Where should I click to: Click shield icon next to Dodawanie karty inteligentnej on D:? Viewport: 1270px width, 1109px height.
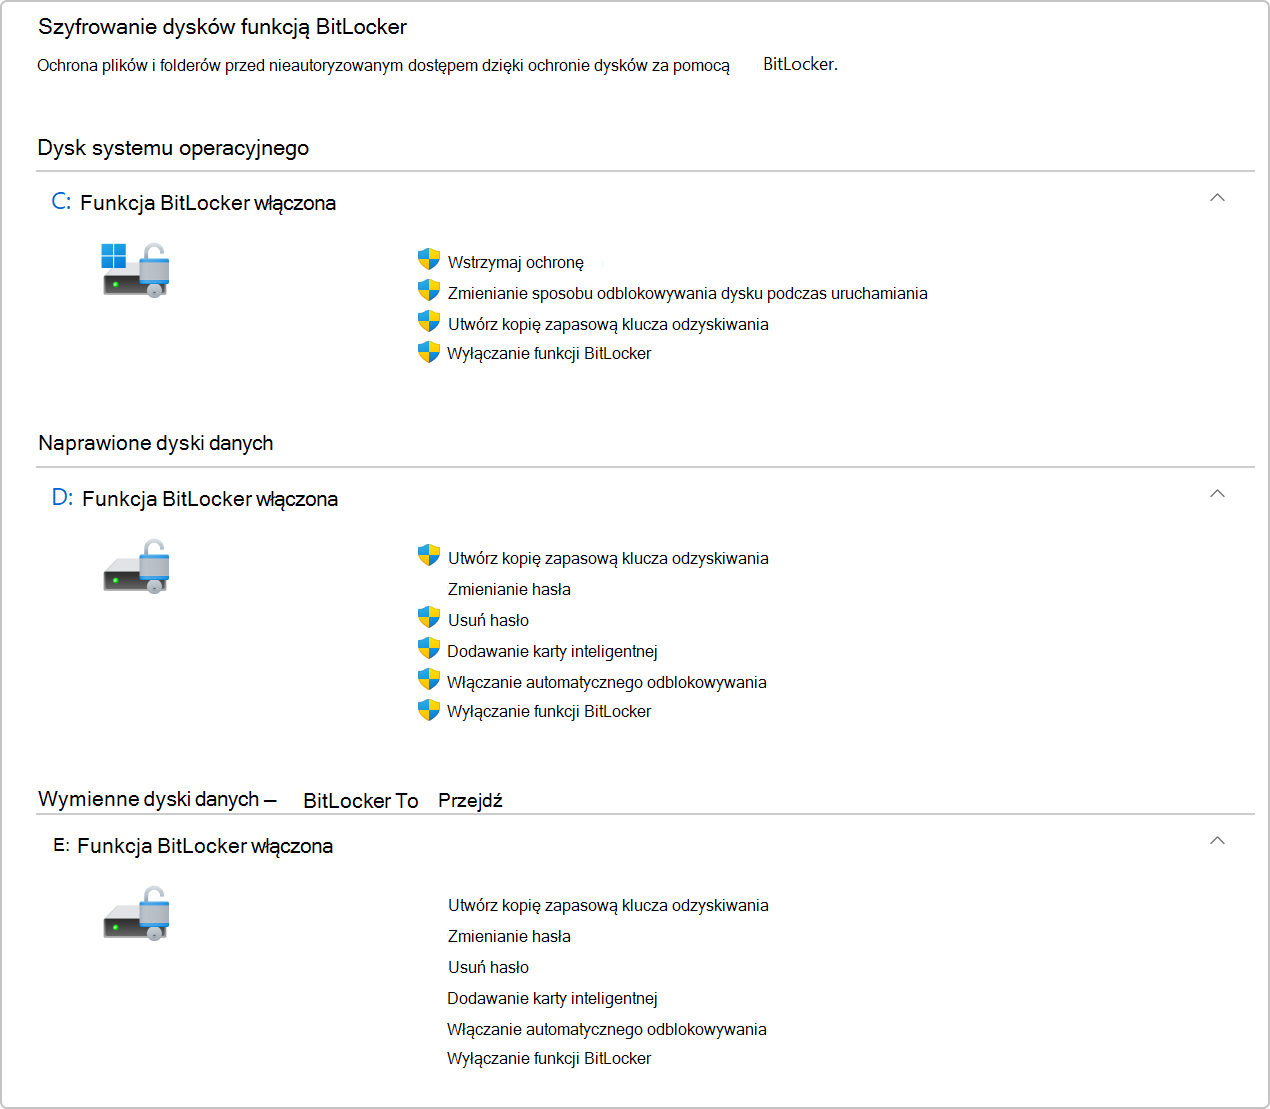pos(429,649)
